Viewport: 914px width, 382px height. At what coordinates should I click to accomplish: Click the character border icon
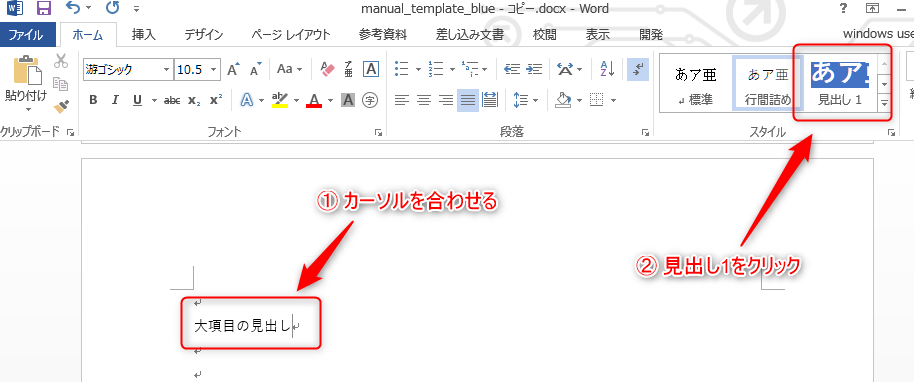point(371,69)
